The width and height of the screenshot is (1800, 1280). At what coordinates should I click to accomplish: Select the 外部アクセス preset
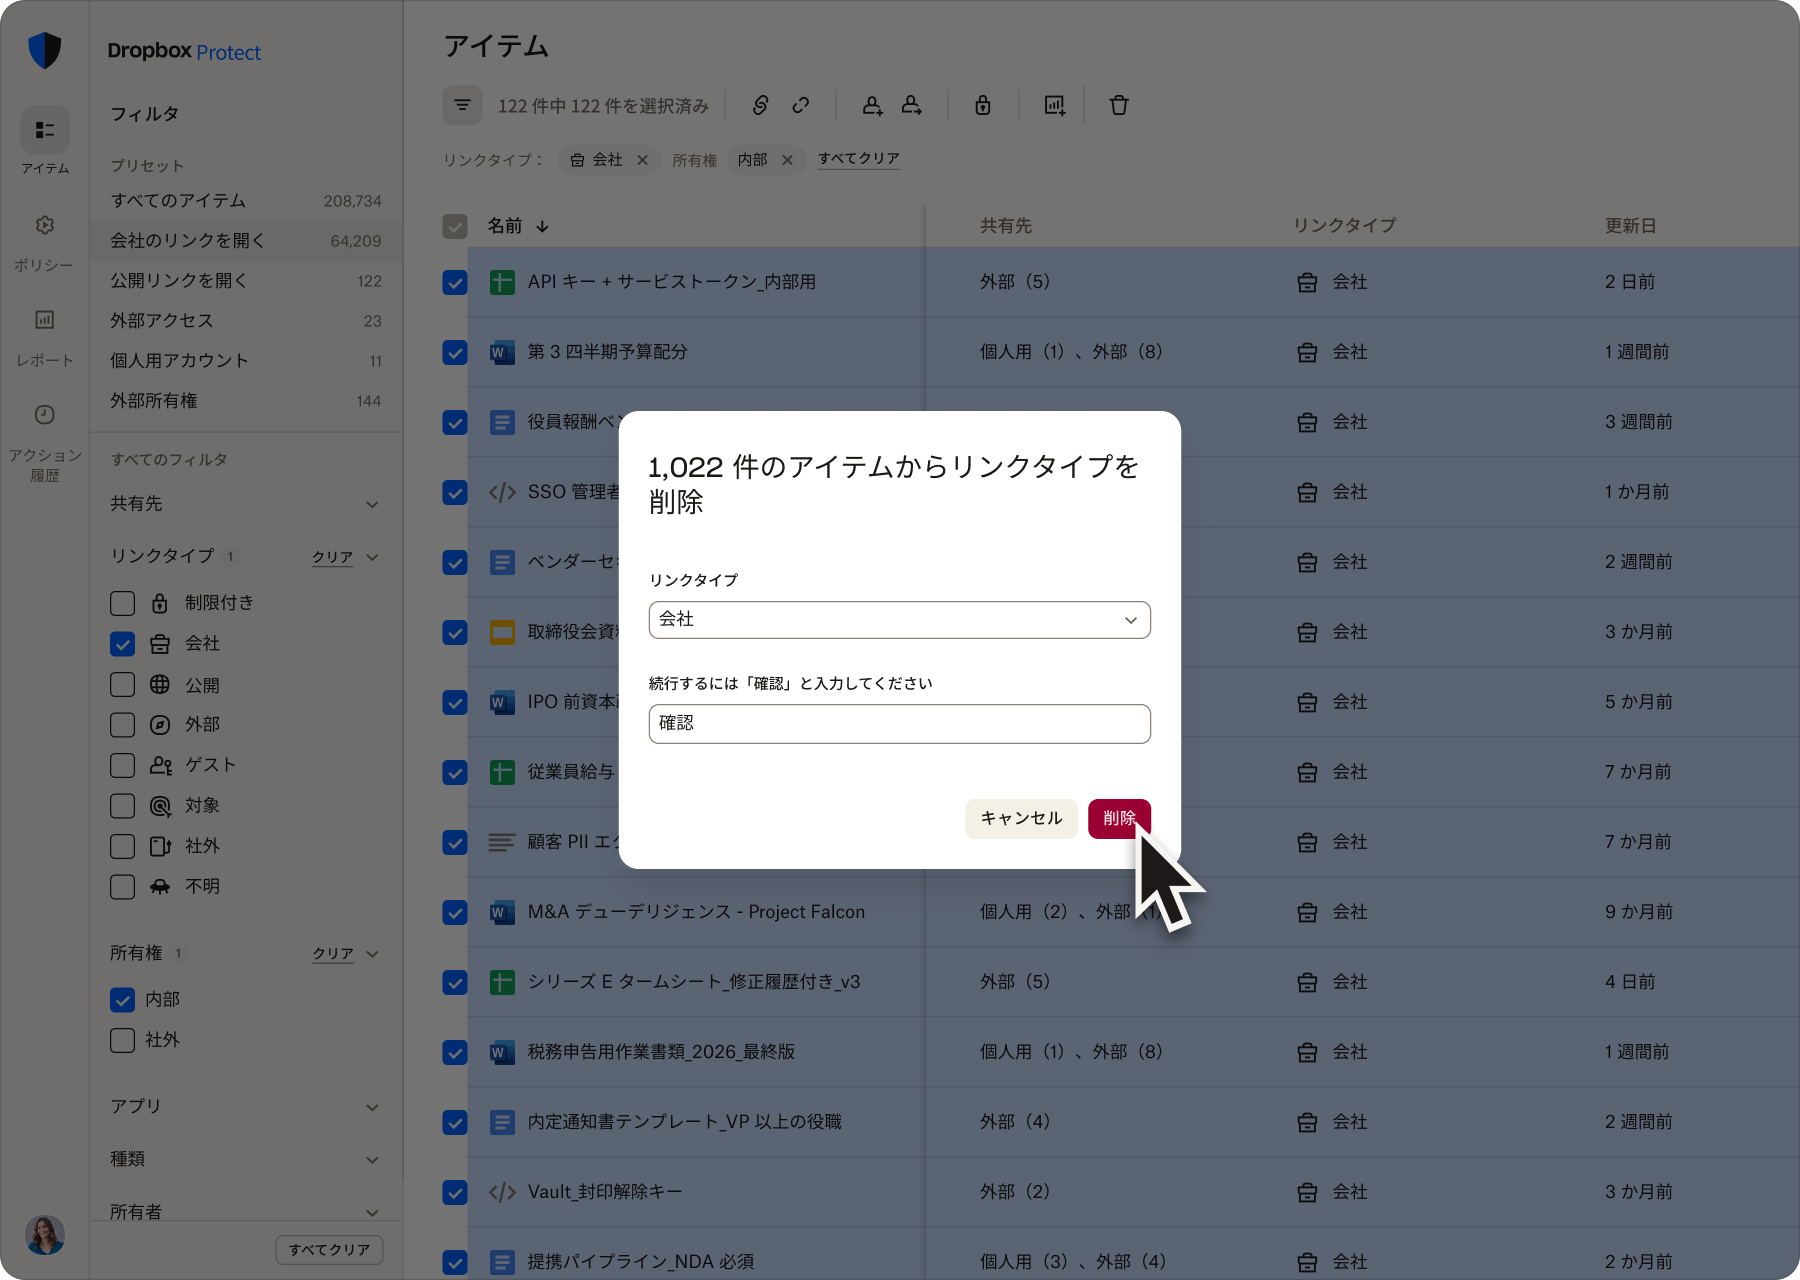(246, 321)
